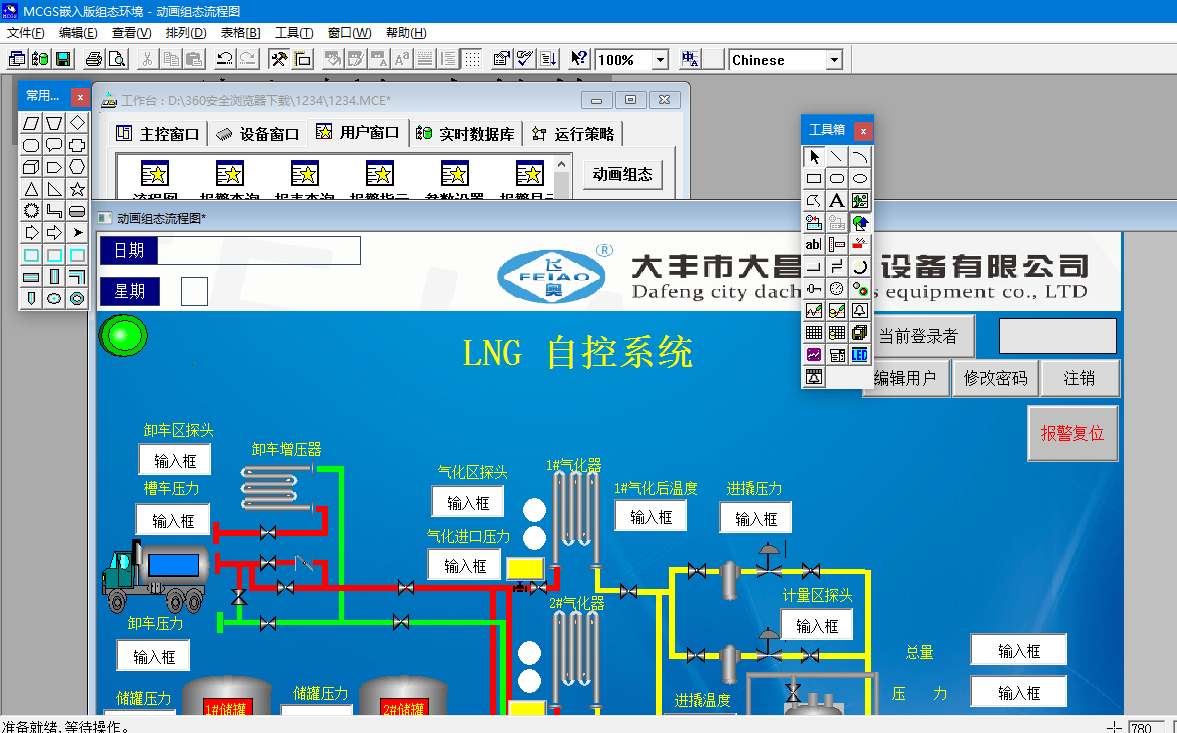Open the 100% zoom dropdown
This screenshot has height=733, width=1177.
click(x=660, y=60)
